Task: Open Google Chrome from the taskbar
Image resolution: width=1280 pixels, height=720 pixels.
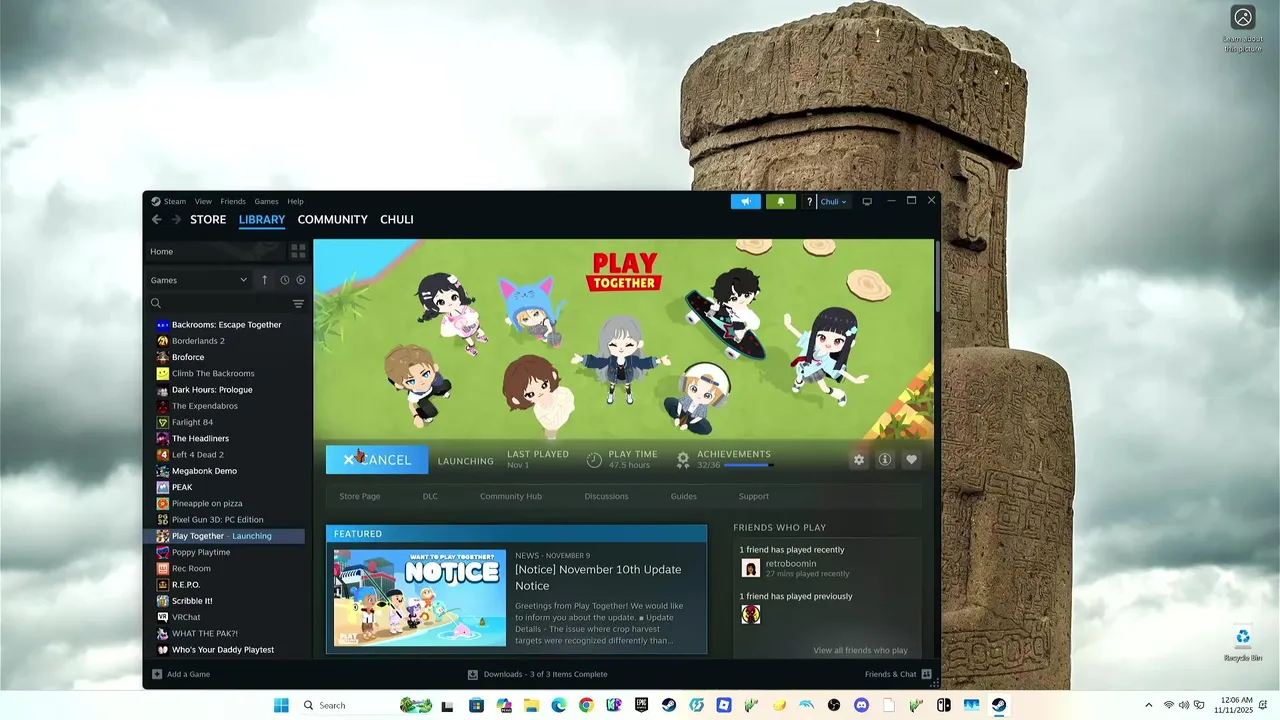Action: 586,705
